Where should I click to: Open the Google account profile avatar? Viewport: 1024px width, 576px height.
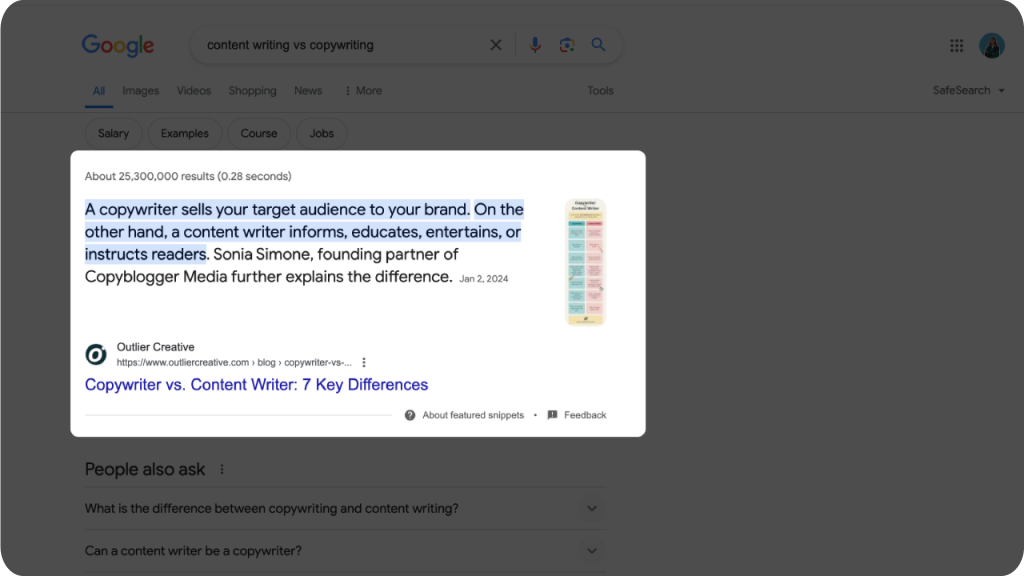991,46
